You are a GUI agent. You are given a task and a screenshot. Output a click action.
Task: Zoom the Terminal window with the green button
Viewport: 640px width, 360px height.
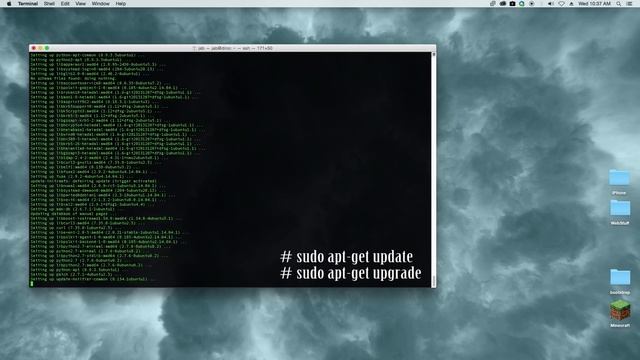(47, 48)
